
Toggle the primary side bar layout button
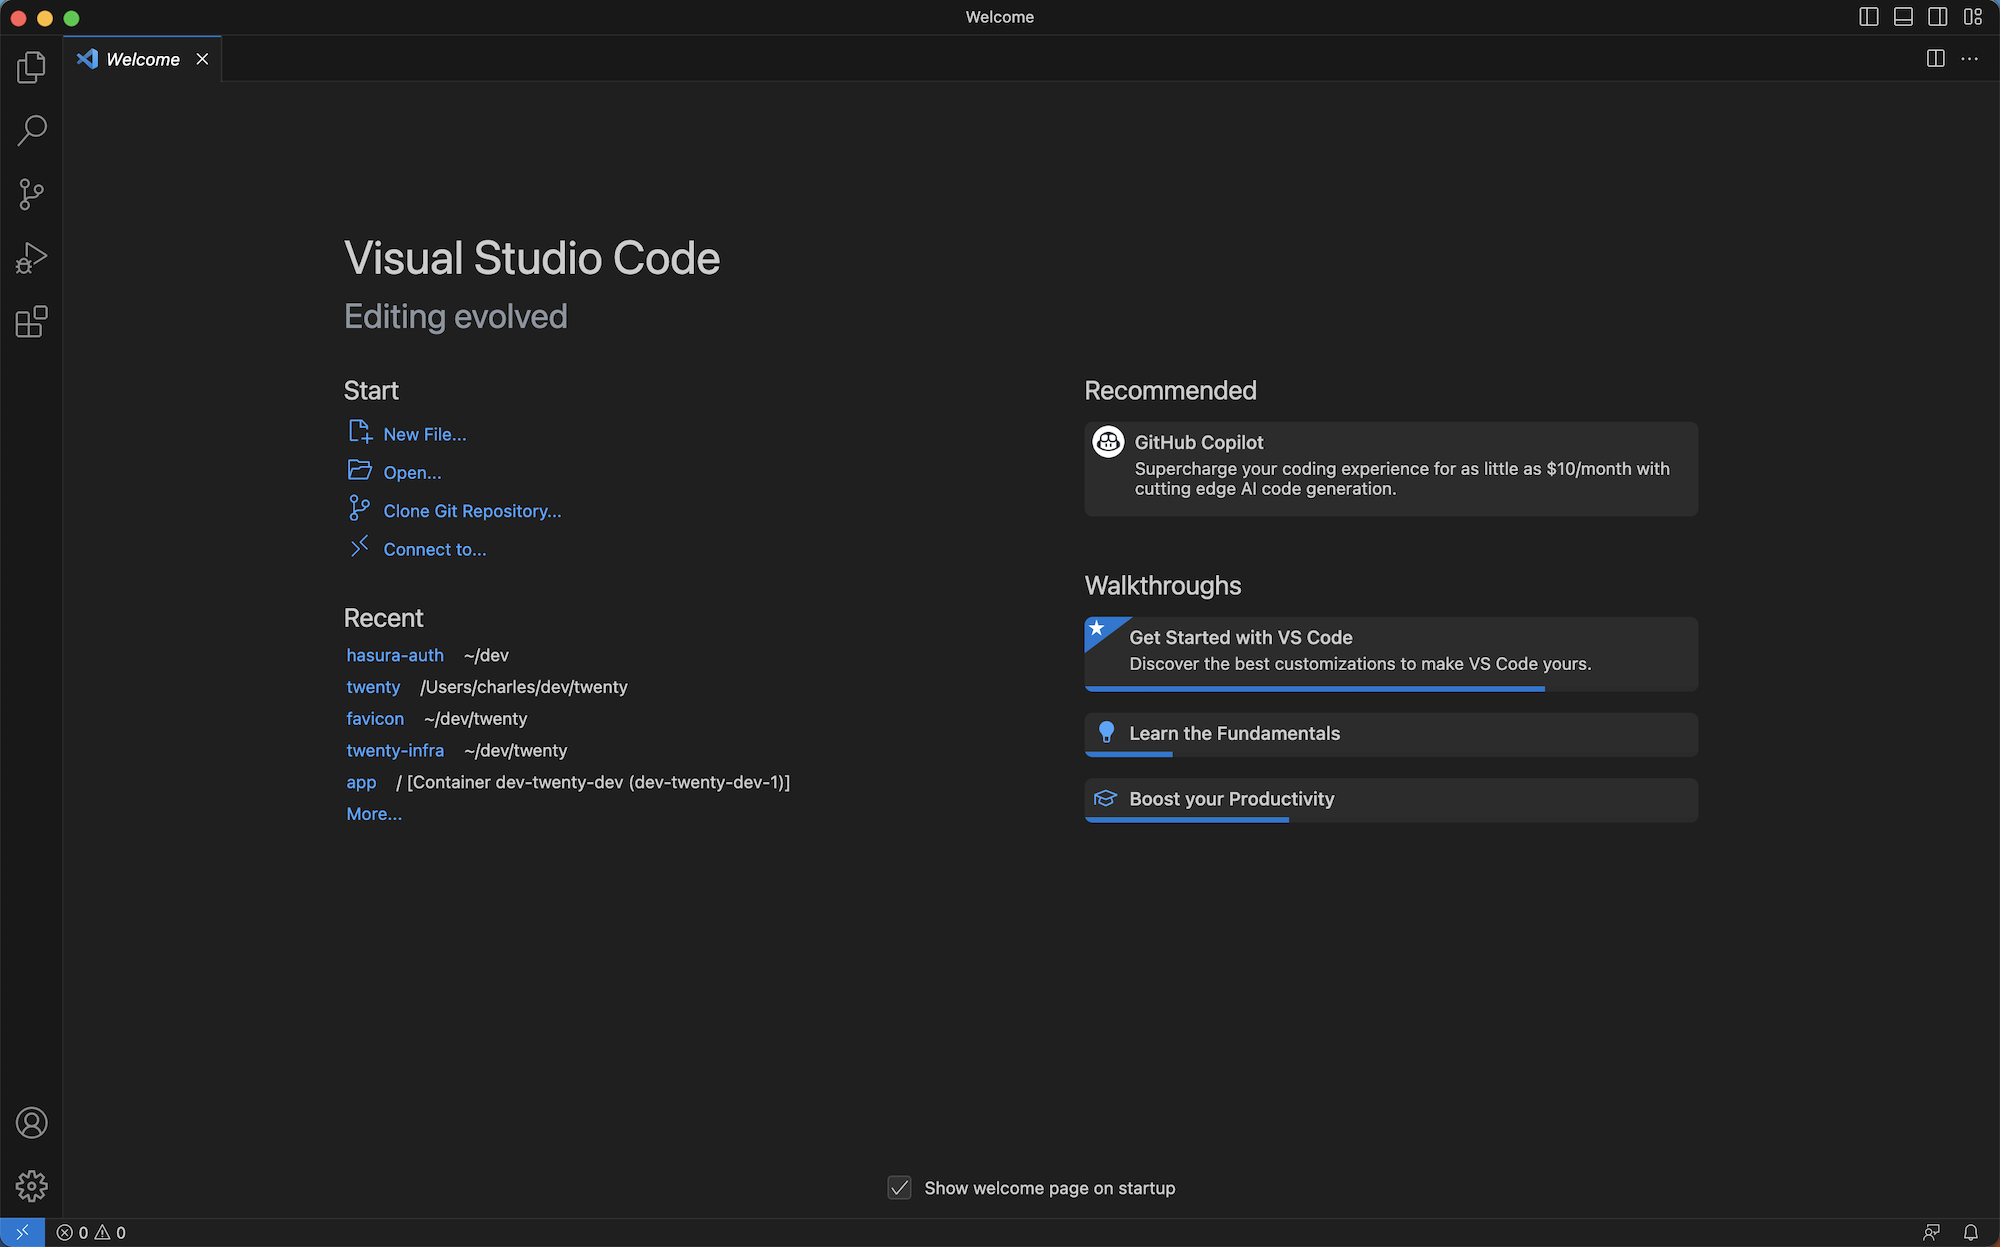[1868, 17]
